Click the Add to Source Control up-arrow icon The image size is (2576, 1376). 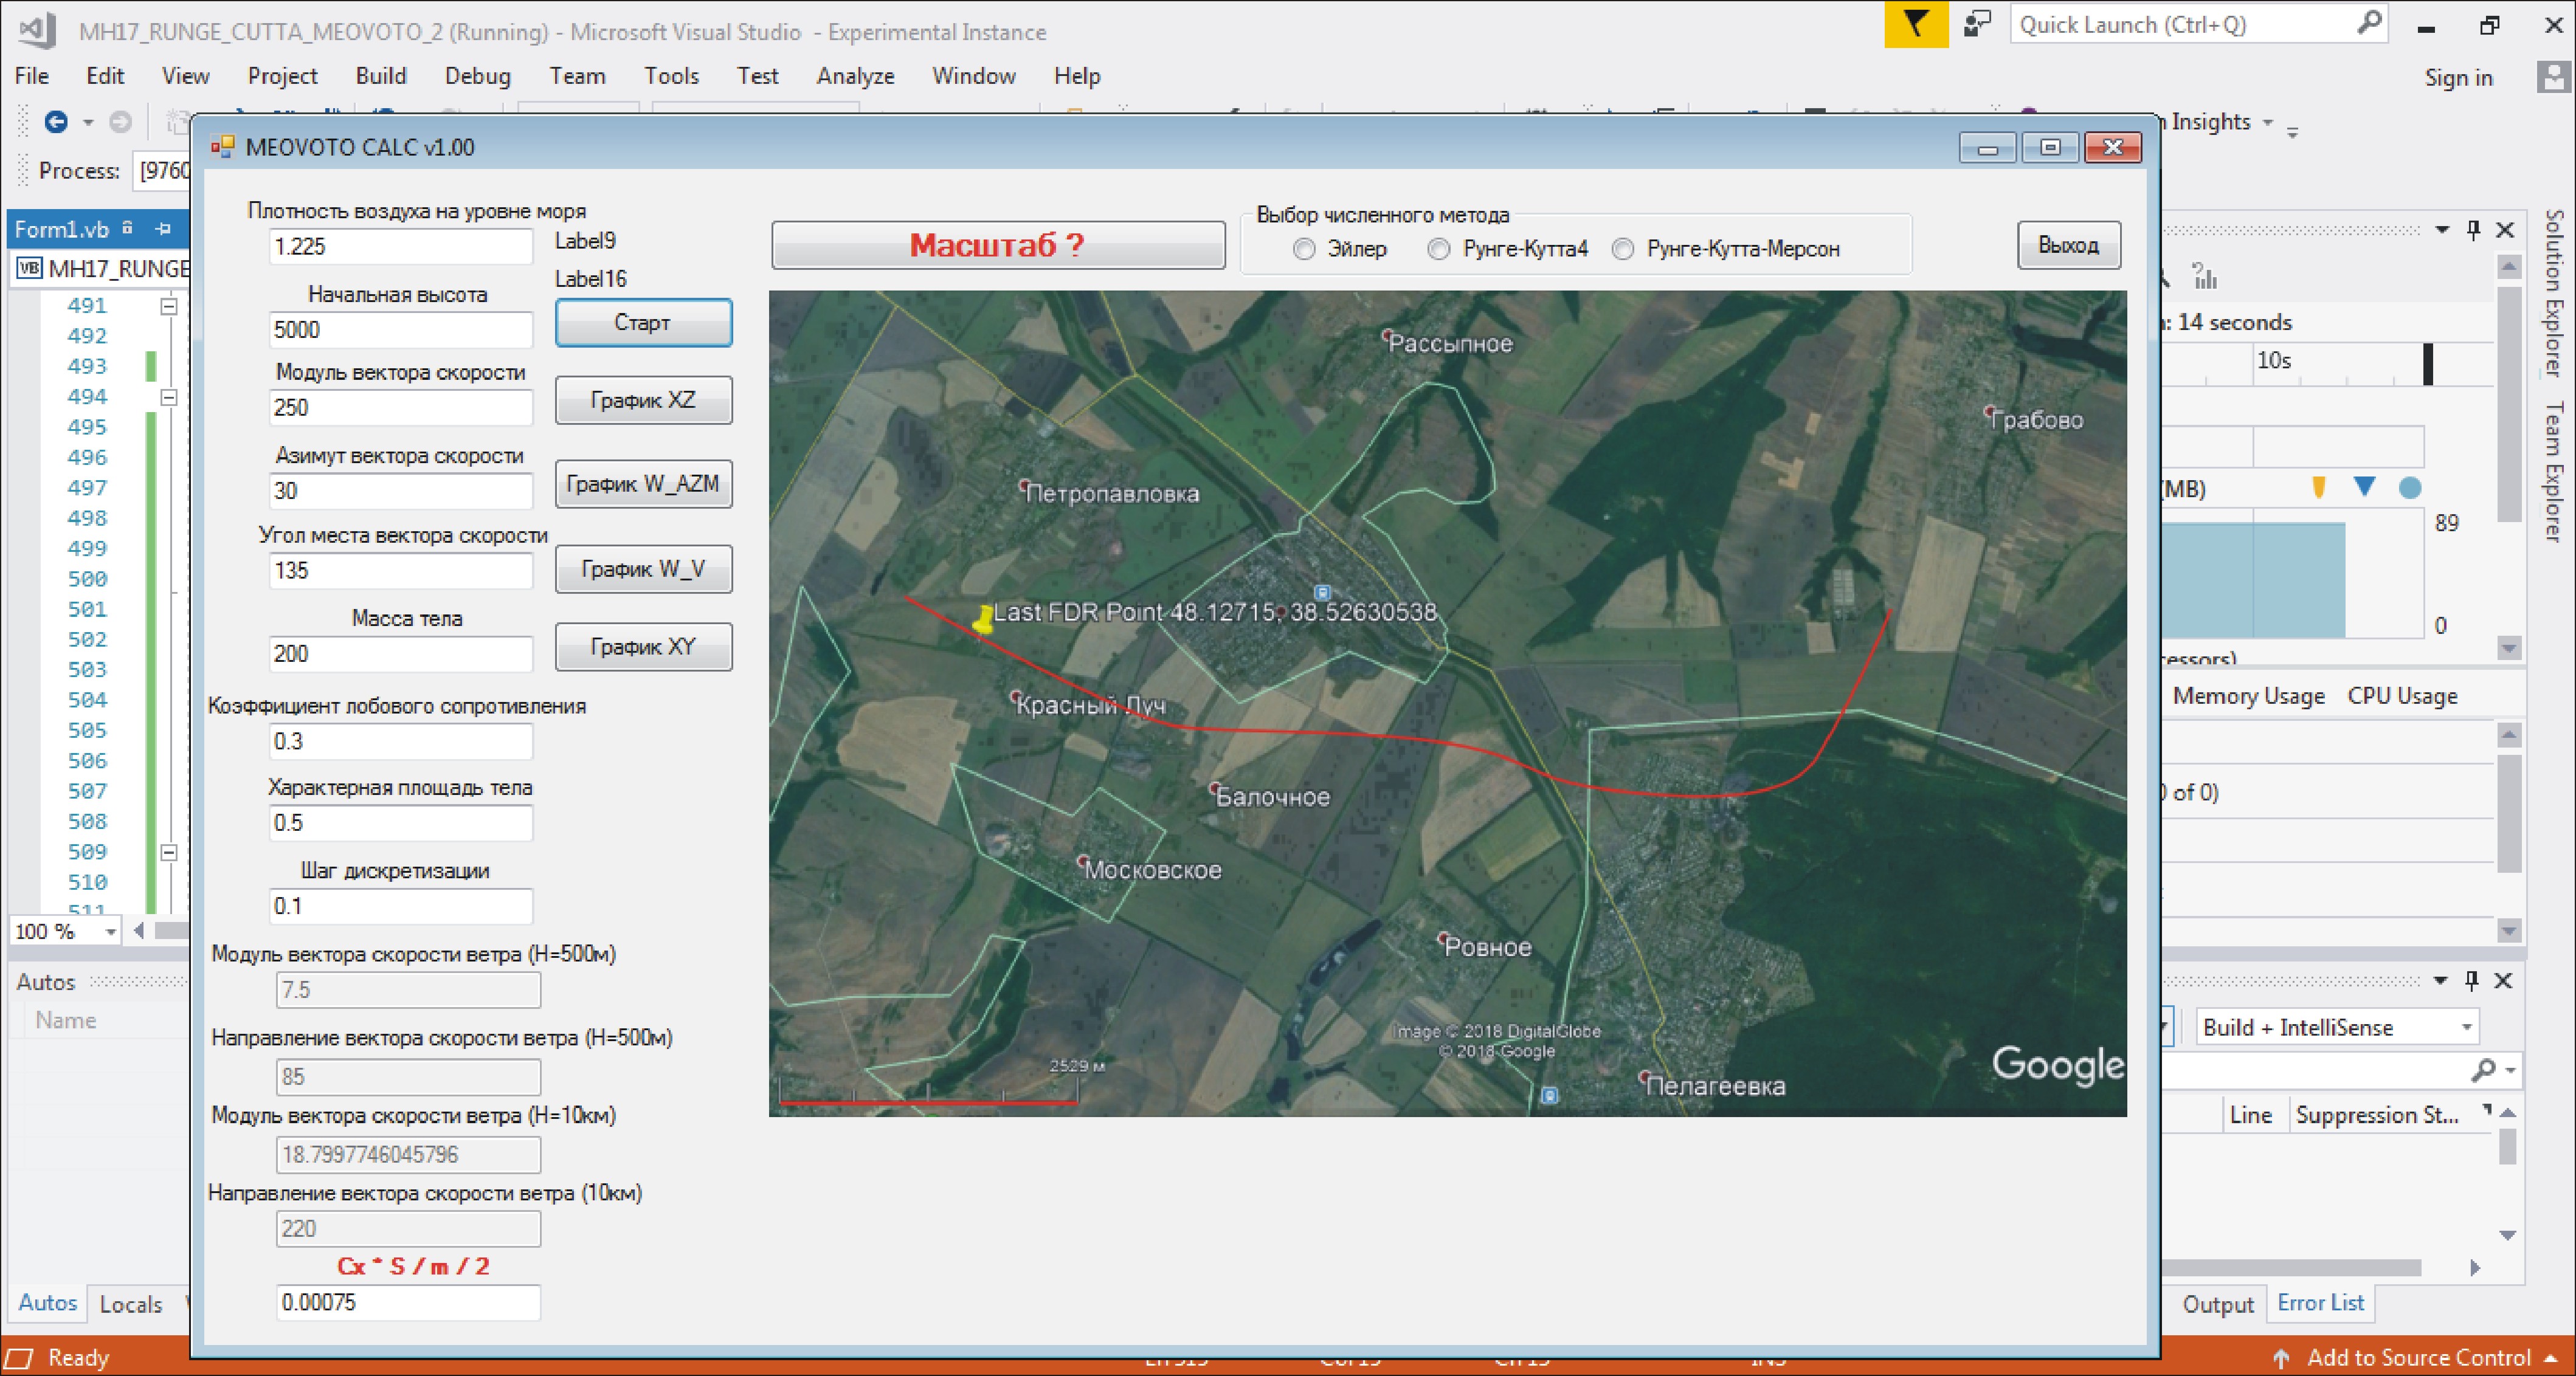(x=2281, y=1358)
